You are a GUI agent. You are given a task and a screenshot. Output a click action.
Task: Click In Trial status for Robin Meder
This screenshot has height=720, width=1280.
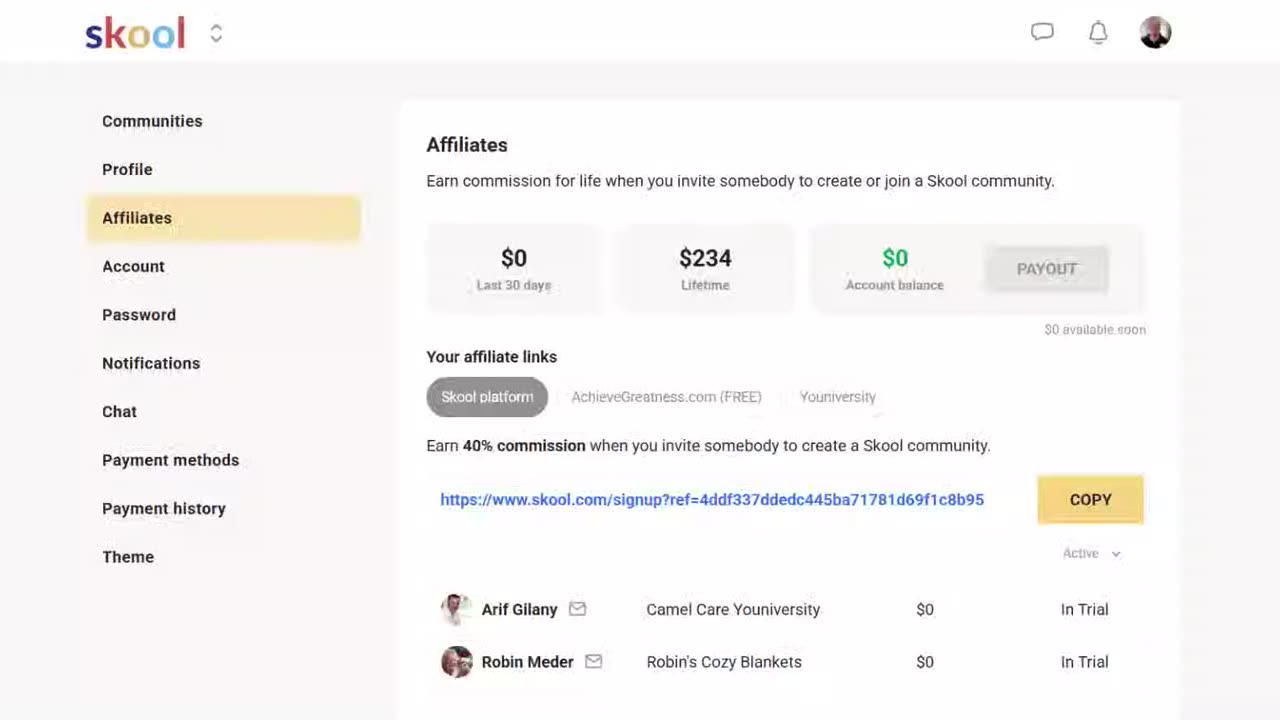pos(1084,662)
